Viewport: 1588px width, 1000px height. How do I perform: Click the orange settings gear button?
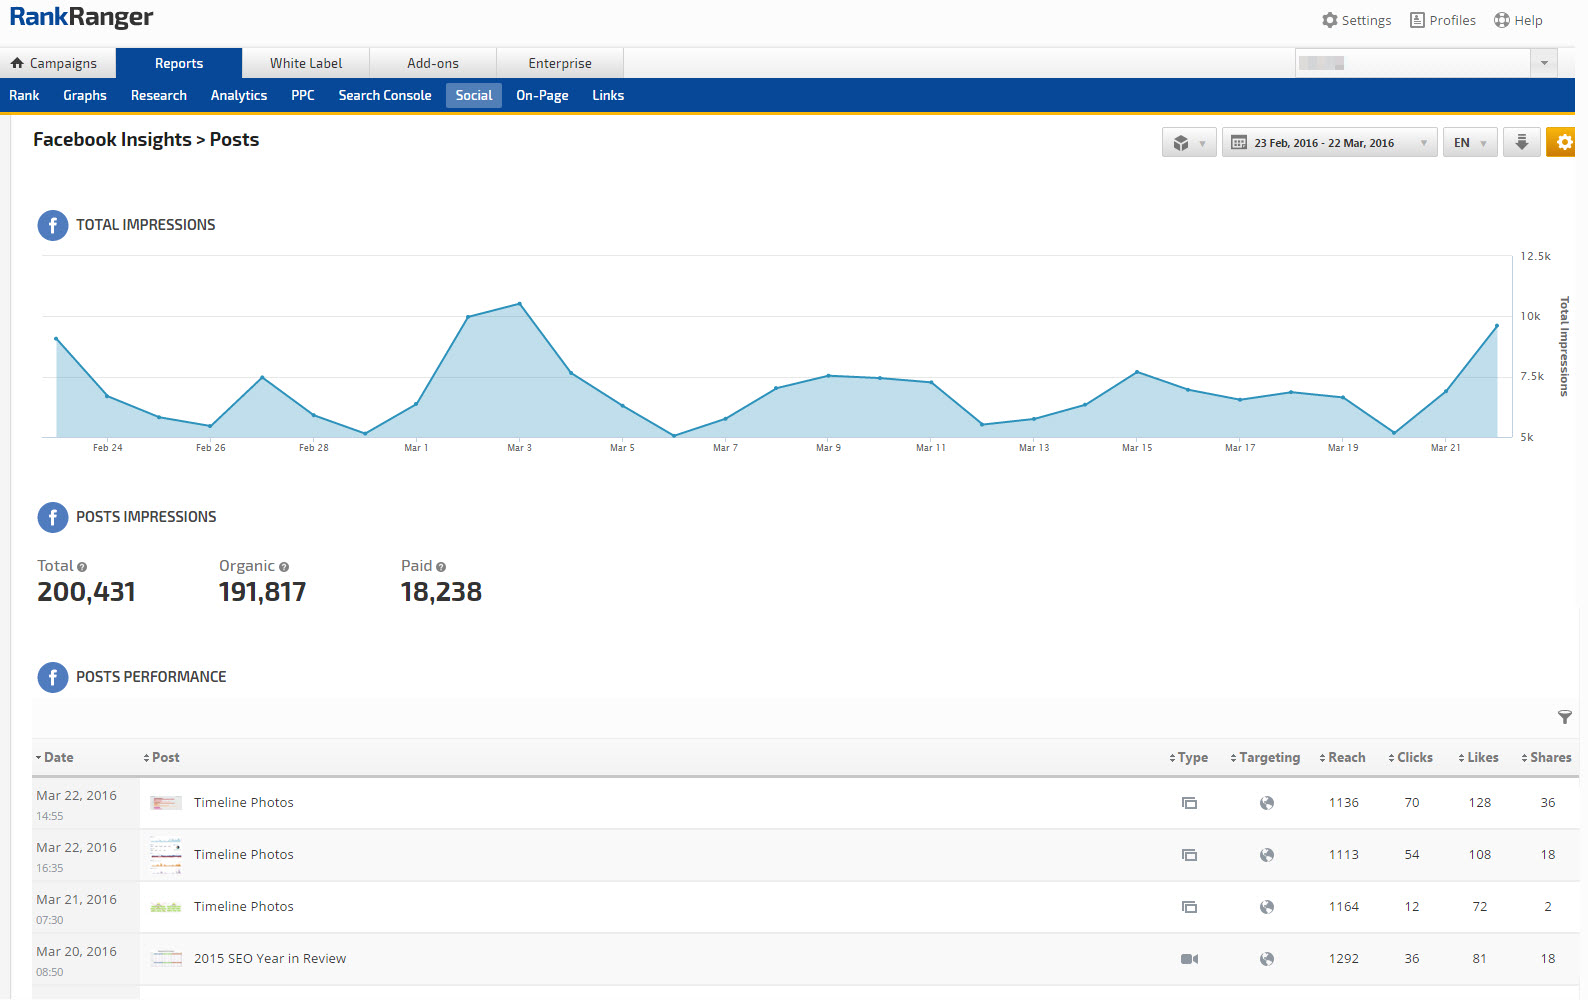click(x=1563, y=143)
